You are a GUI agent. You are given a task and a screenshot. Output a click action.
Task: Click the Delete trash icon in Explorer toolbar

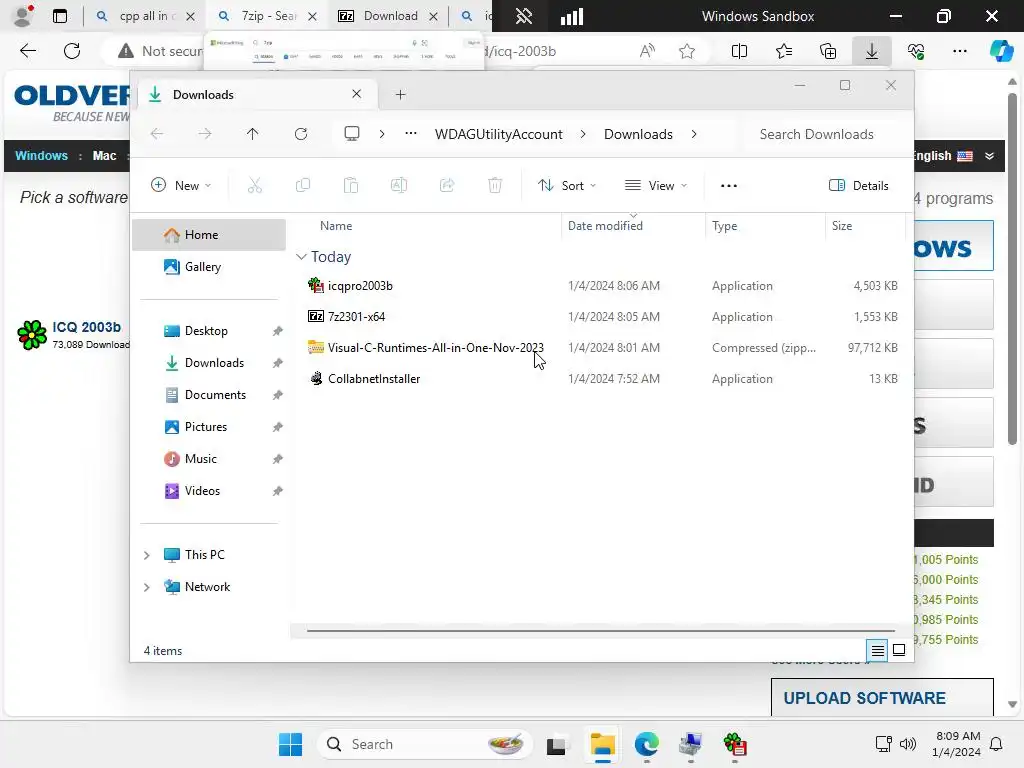click(495, 185)
